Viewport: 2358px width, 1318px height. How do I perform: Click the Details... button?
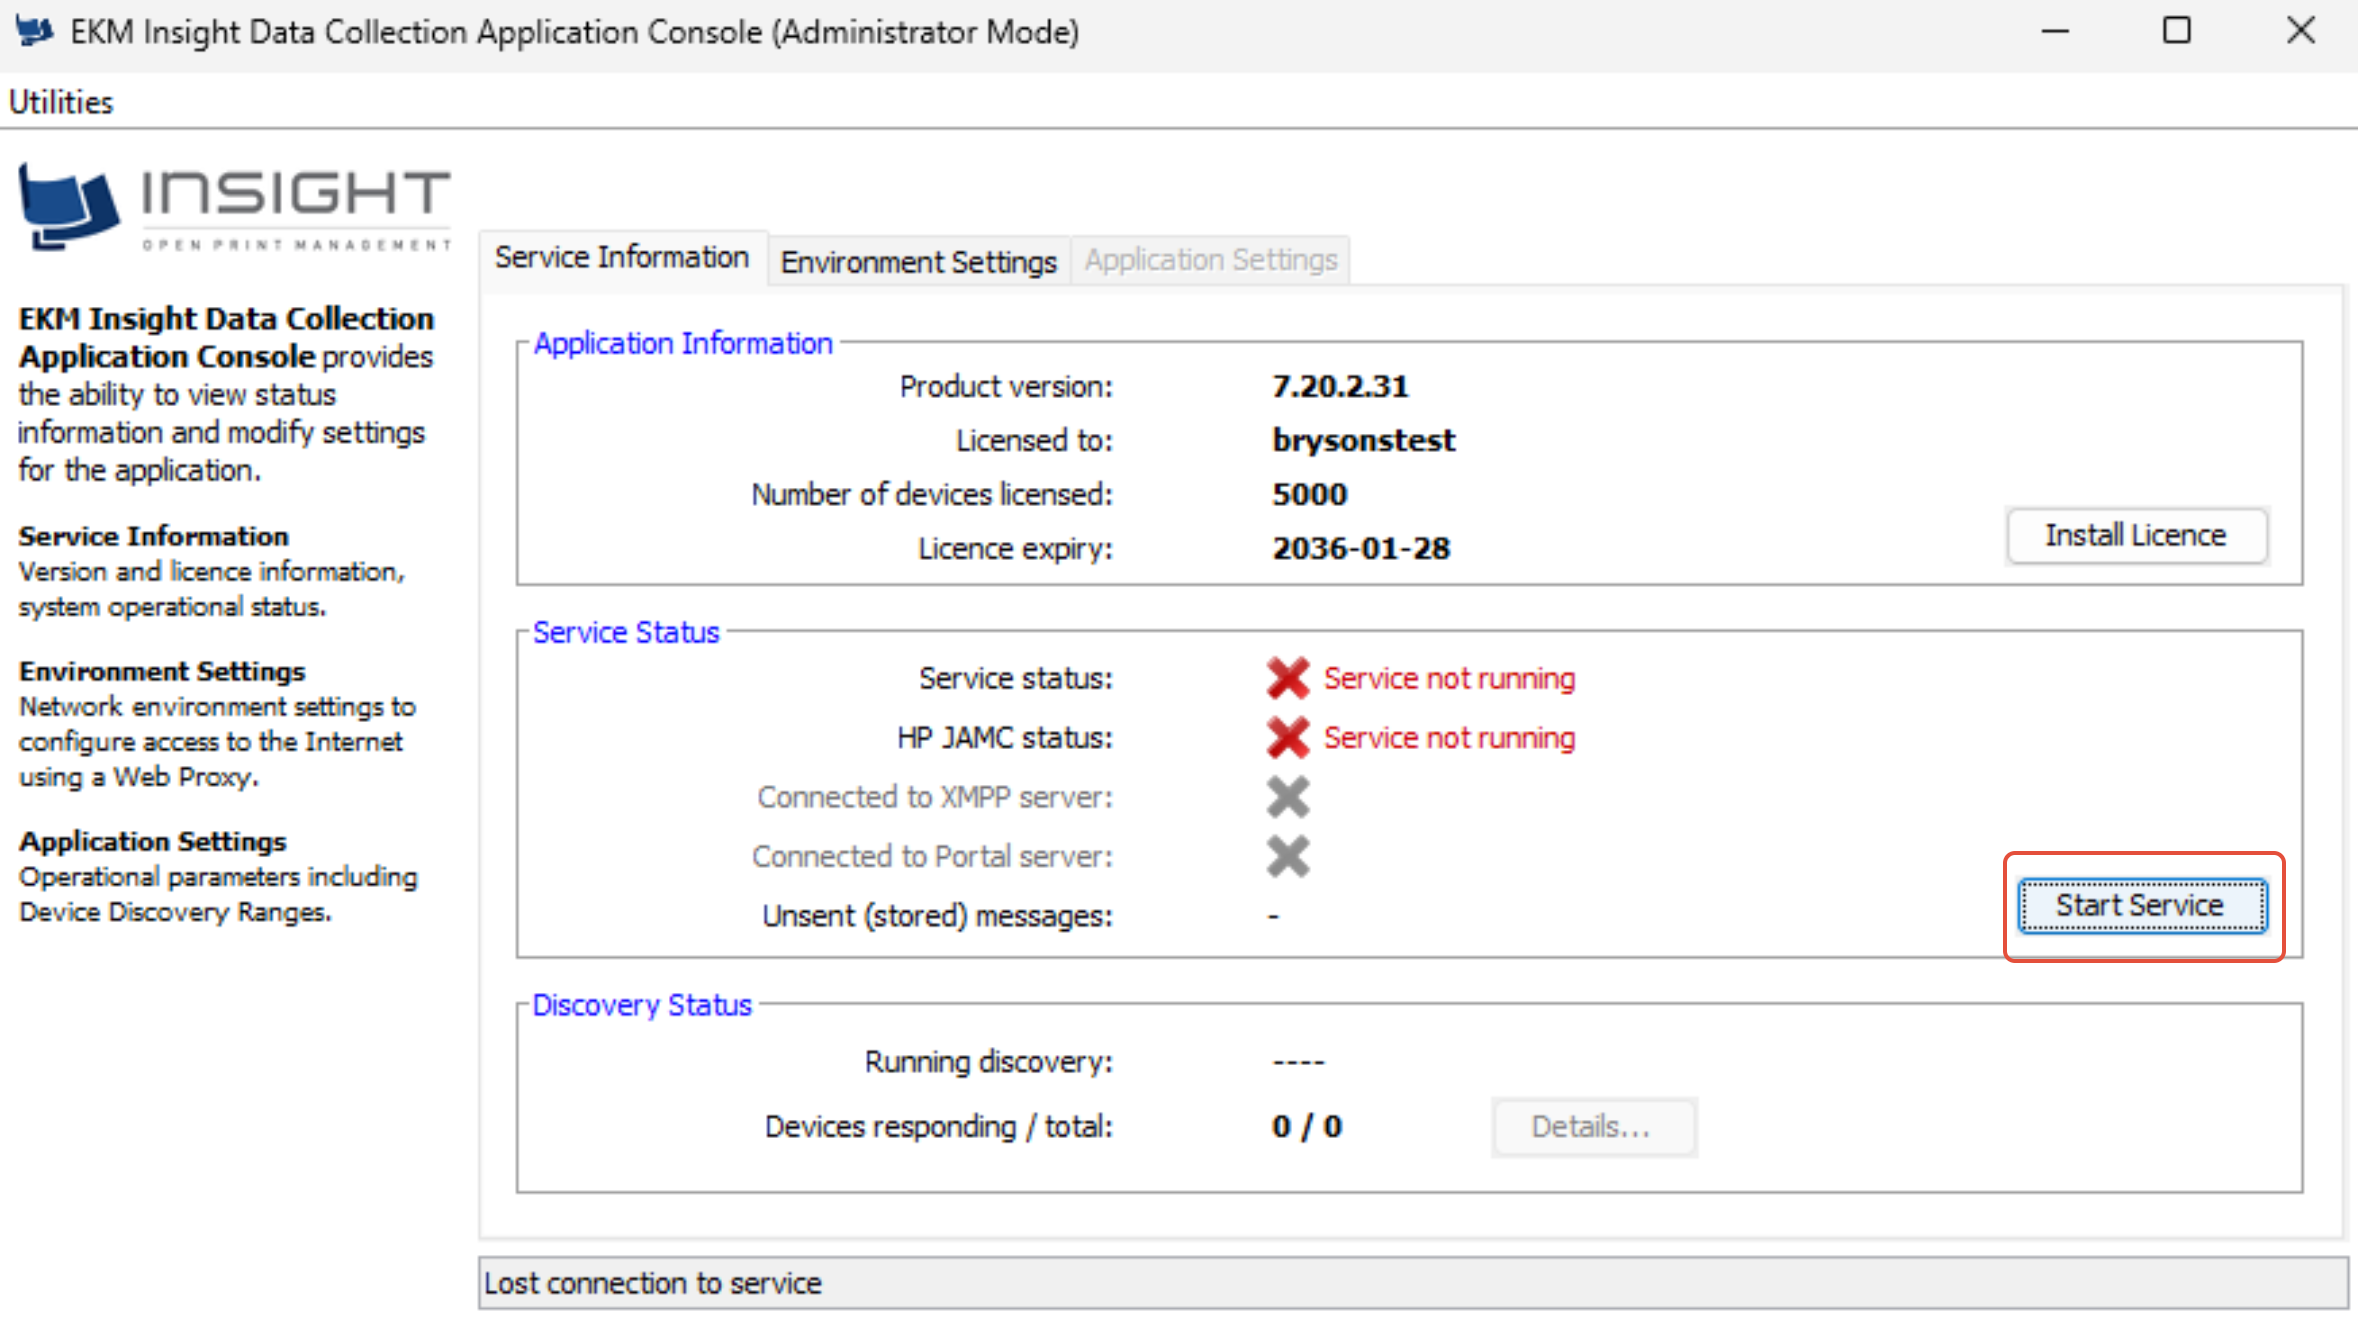pos(1592,1127)
